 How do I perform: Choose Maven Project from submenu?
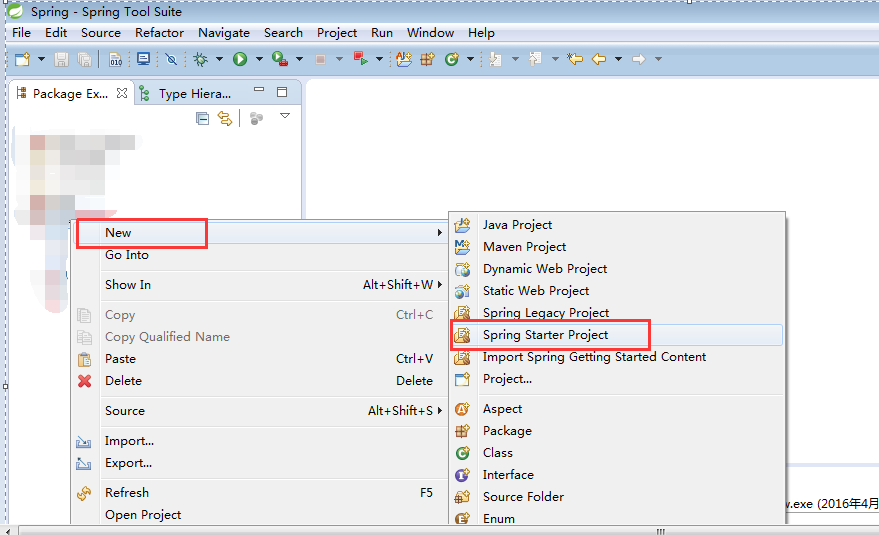pyautogui.click(x=616, y=247)
